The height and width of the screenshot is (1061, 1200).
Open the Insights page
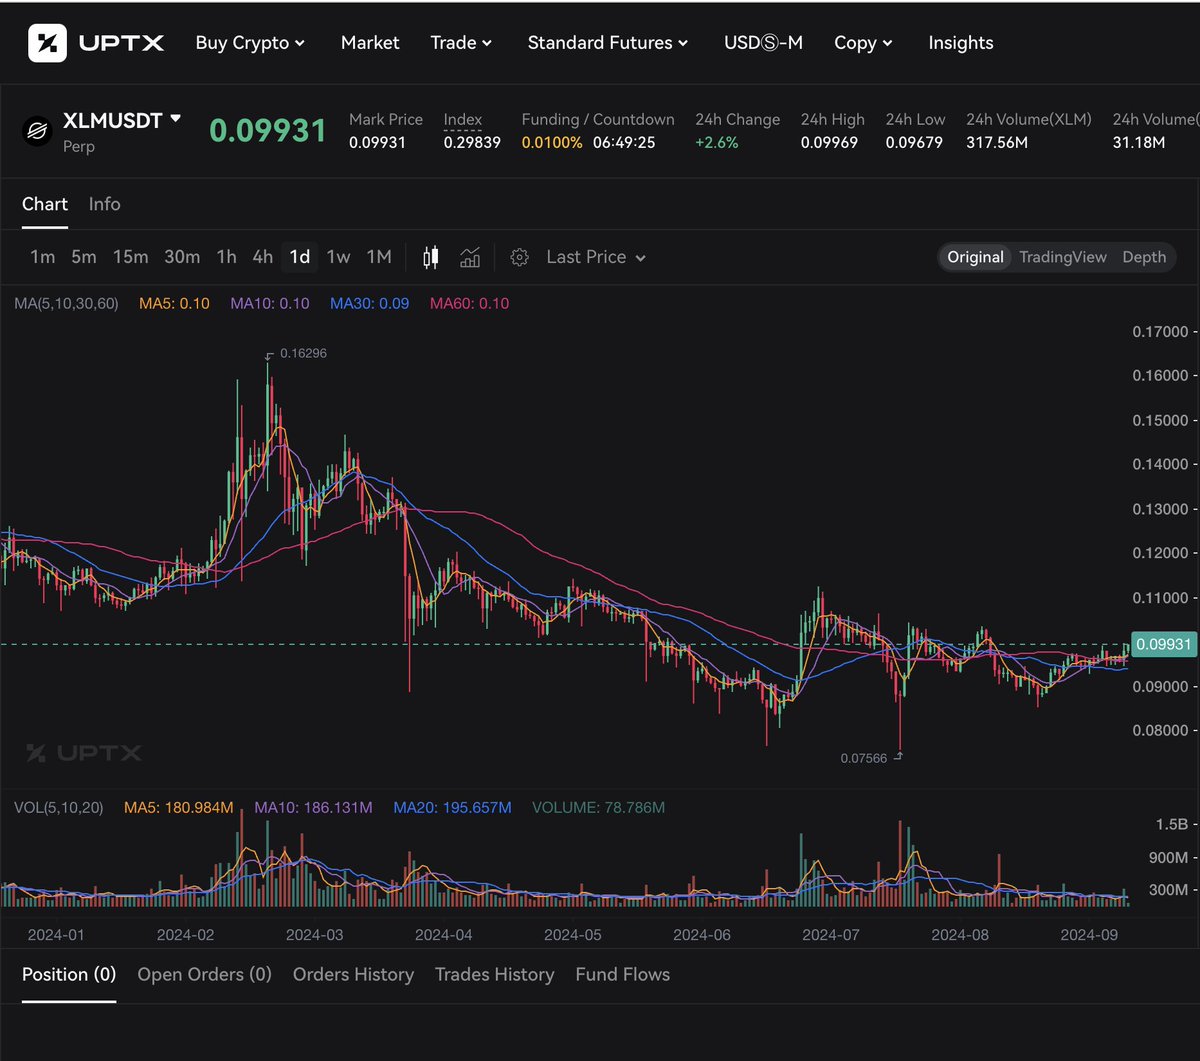point(961,43)
